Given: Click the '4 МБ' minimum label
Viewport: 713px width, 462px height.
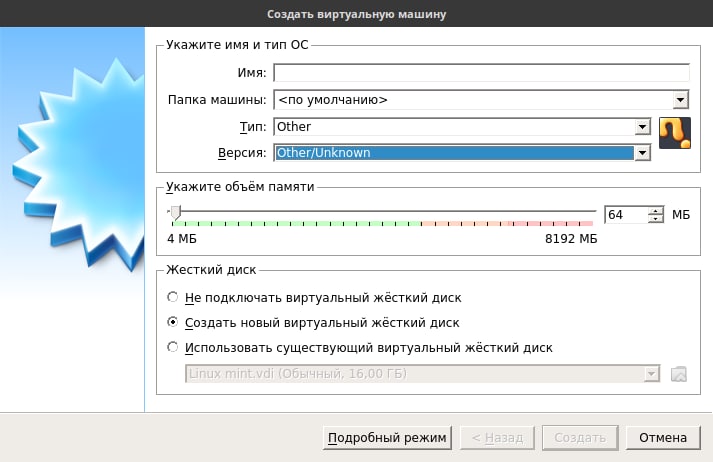Looking at the screenshot, I should pyautogui.click(x=182, y=239).
